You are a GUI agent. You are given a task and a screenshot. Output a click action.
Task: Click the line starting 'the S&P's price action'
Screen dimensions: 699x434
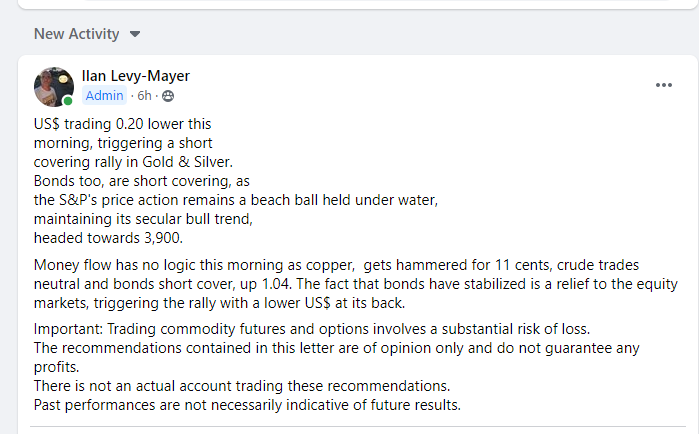(235, 200)
